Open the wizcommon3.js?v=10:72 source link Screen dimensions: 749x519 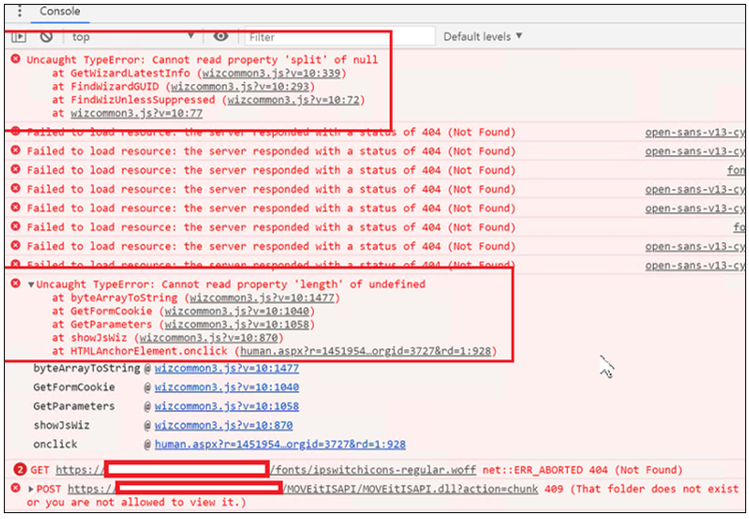293,100
